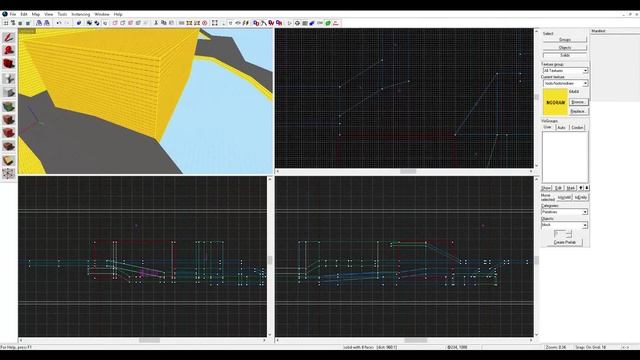The height and width of the screenshot is (360, 640).
Task: Click the Browse texture button
Action: pyautogui.click(x=578, y=102)
